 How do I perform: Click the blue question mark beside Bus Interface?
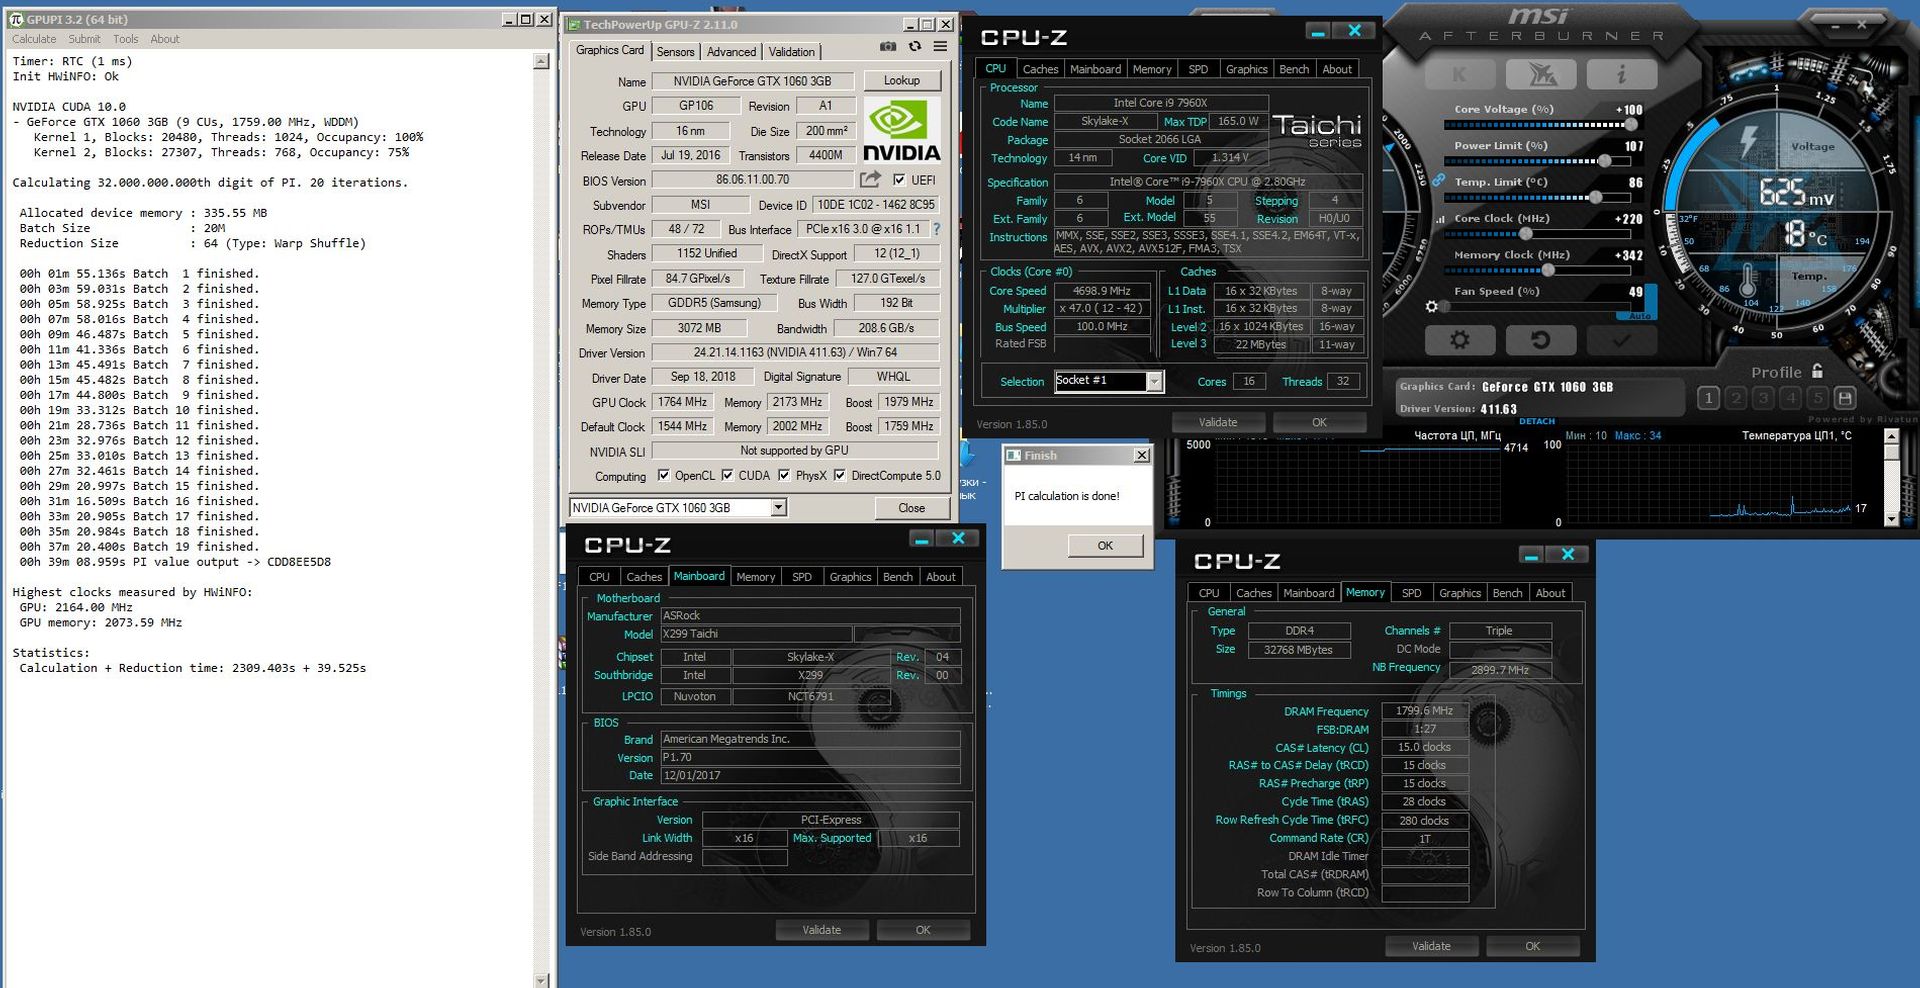point(936,229)
